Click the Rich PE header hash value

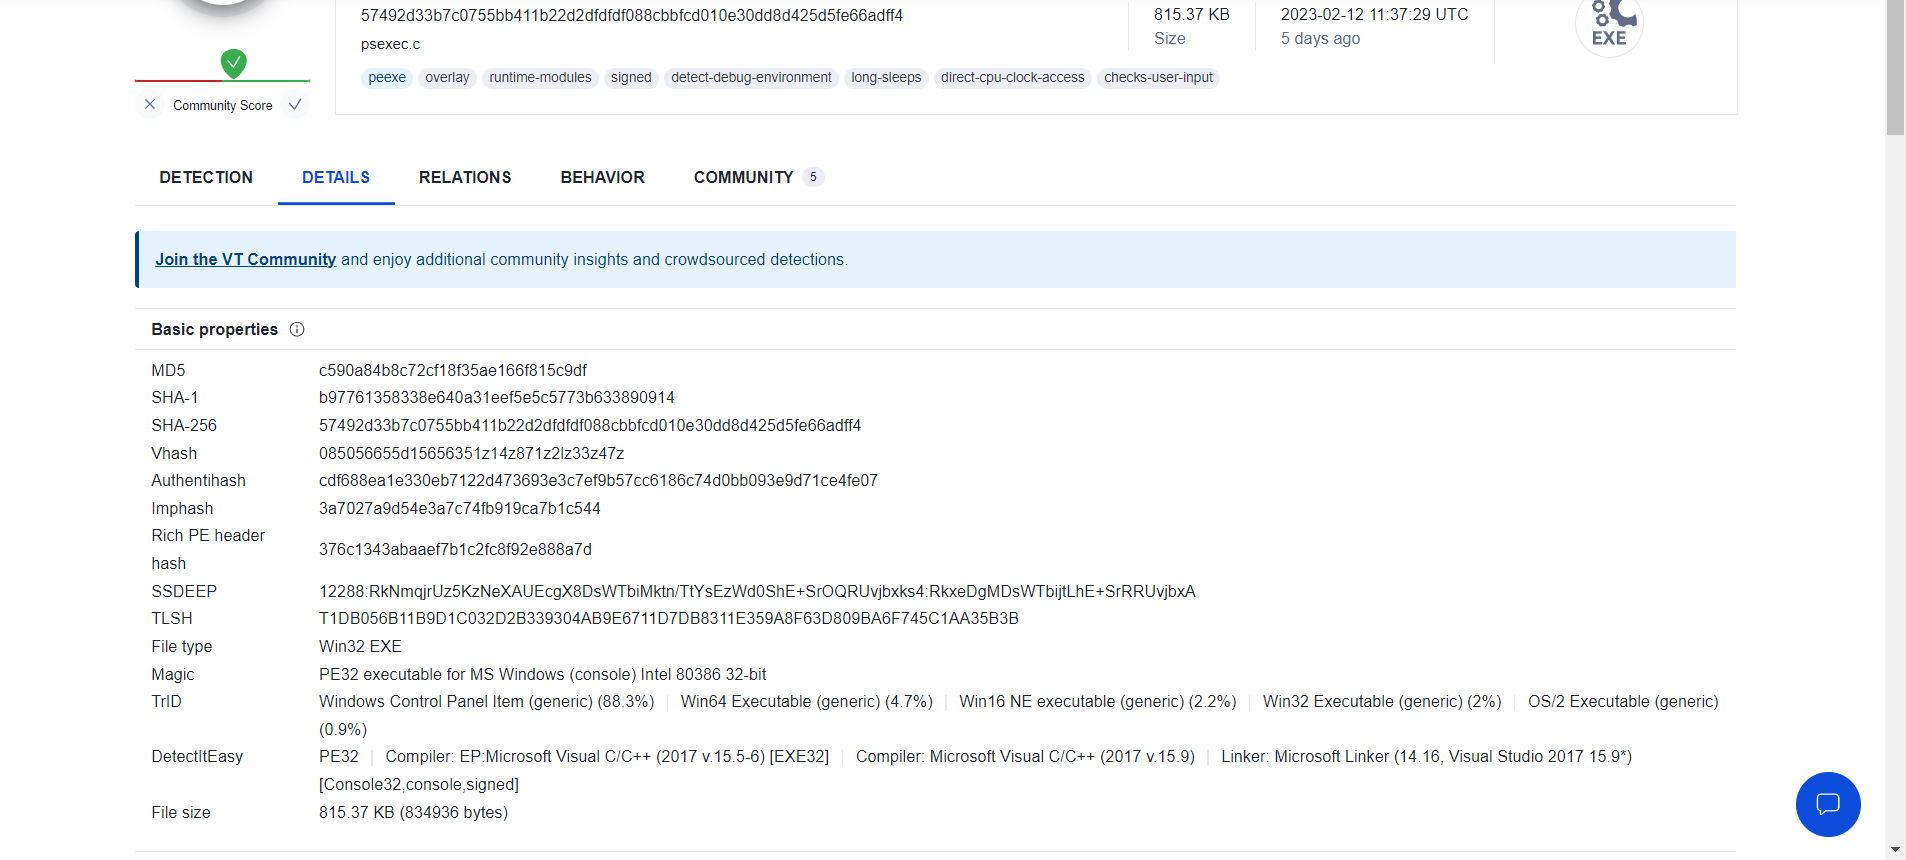455,549
